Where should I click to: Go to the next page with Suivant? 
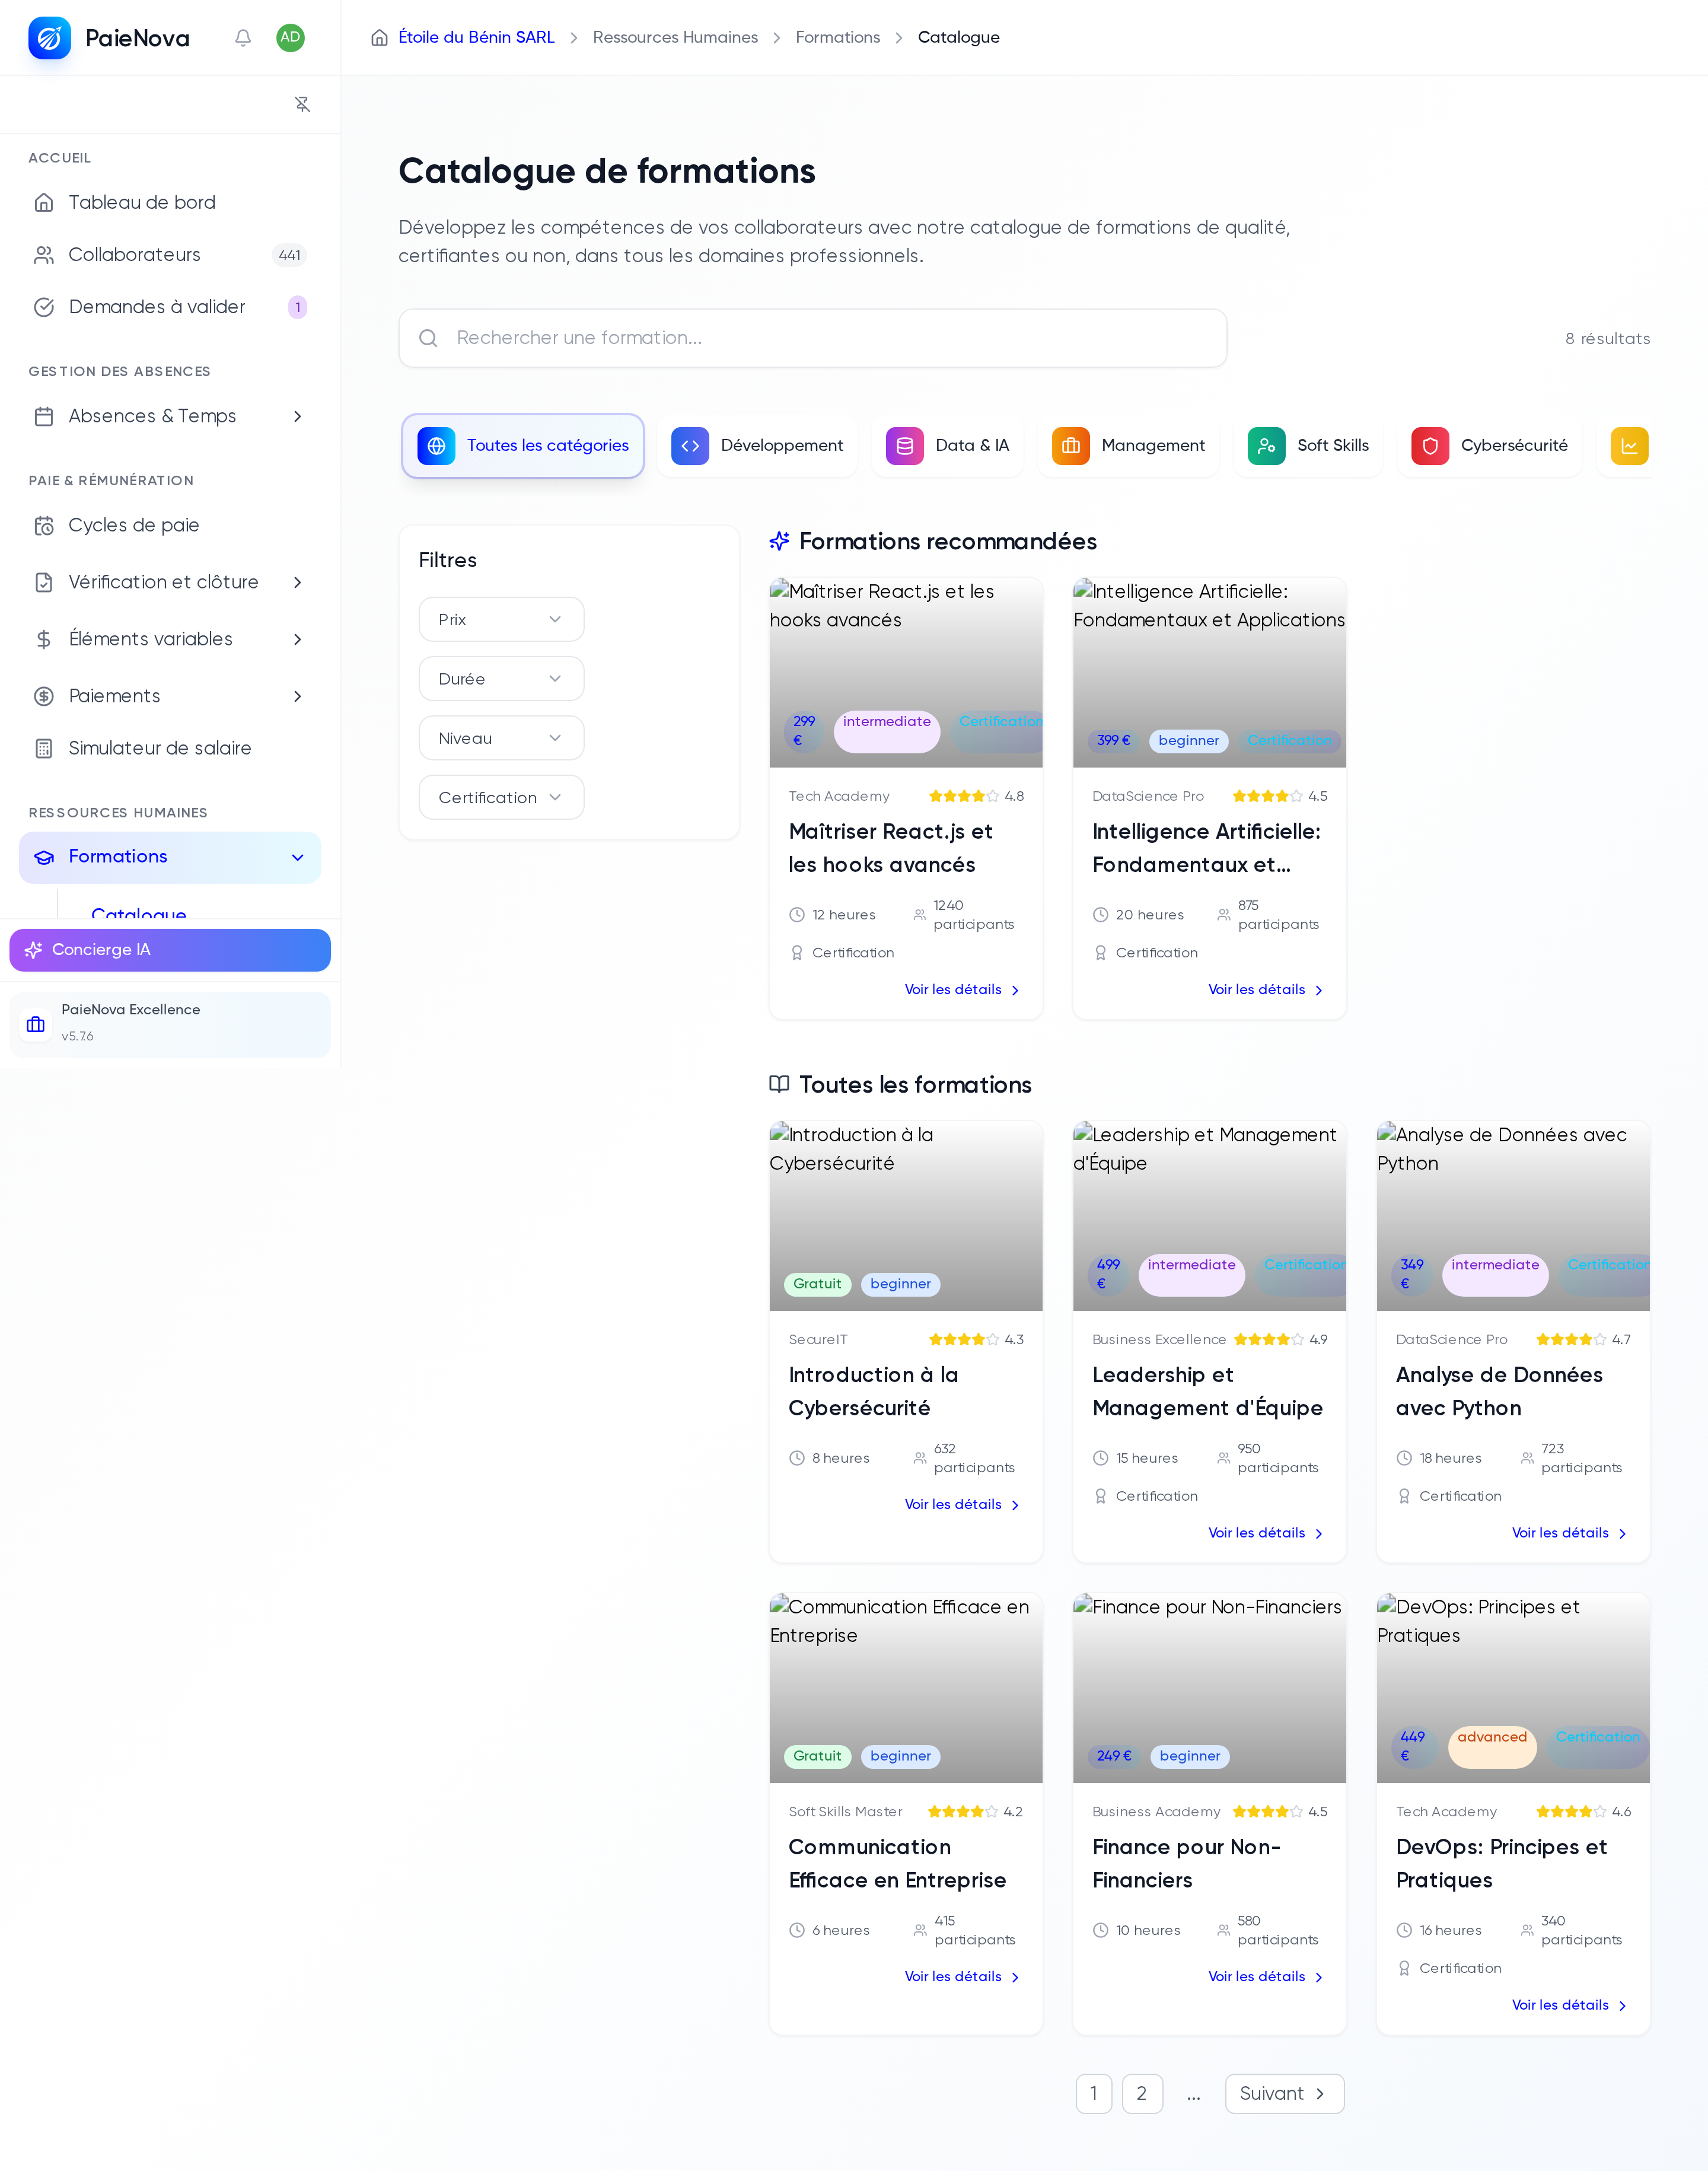(1284, 2094)
